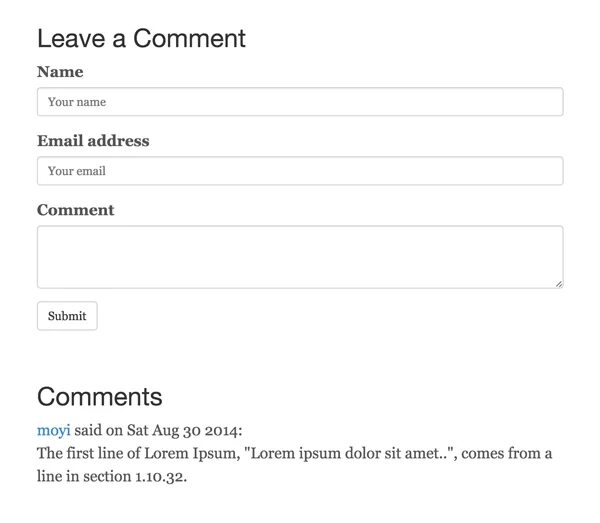The width and height of the screenshot is (600, 523).
Task: Click inside the Comment text area
Action: pyautogui.click(x=300, y=257)
